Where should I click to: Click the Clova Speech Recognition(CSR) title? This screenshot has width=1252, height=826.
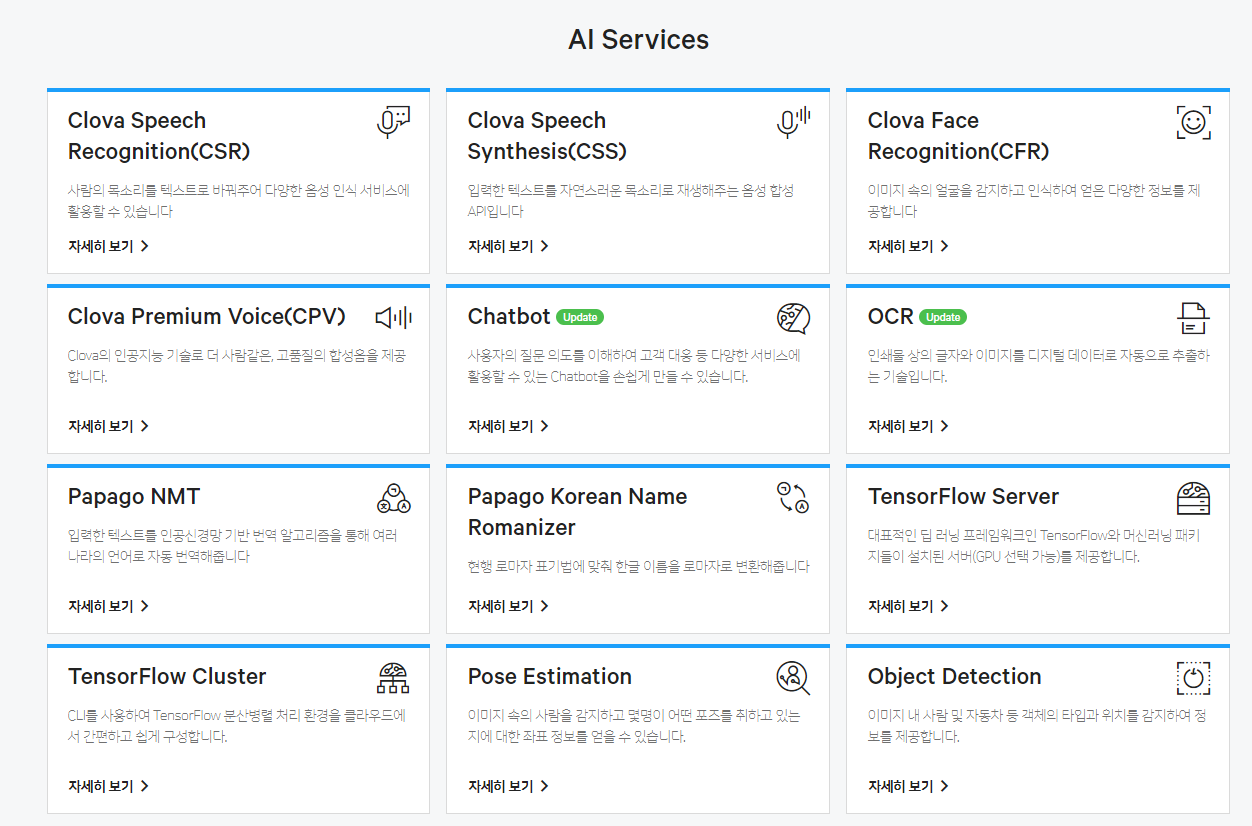[159, 136]
